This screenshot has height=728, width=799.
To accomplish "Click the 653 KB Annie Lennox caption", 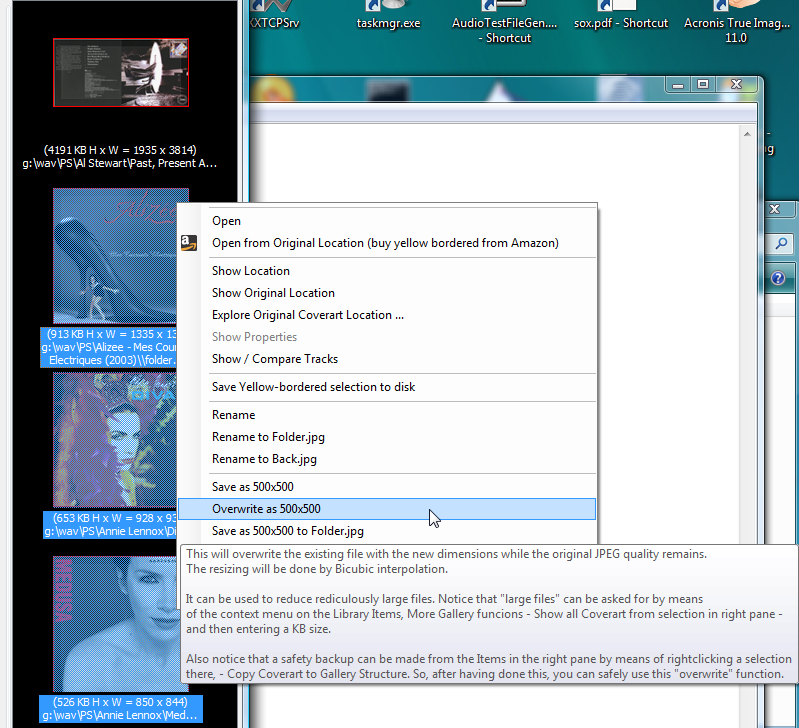I will [110, 525].
